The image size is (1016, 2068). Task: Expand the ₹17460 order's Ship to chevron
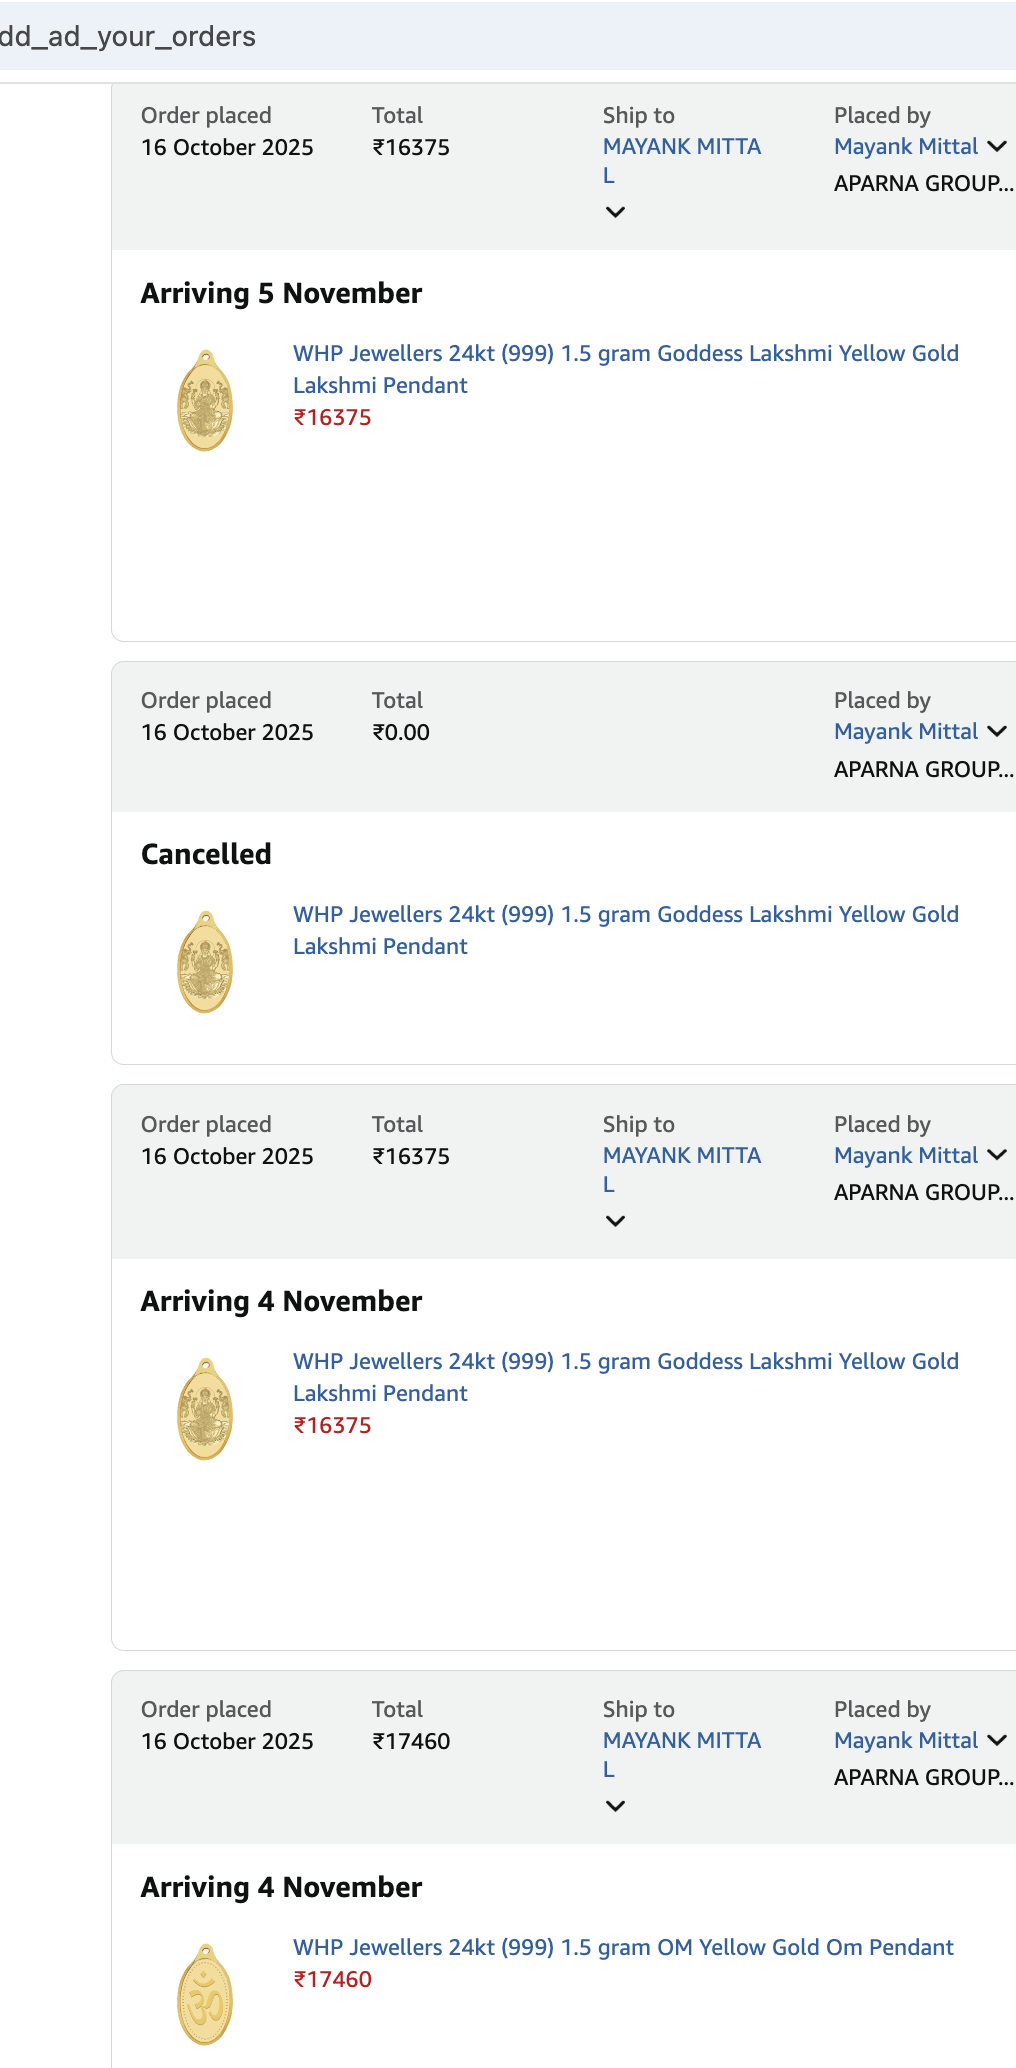tap(616, 1806)
